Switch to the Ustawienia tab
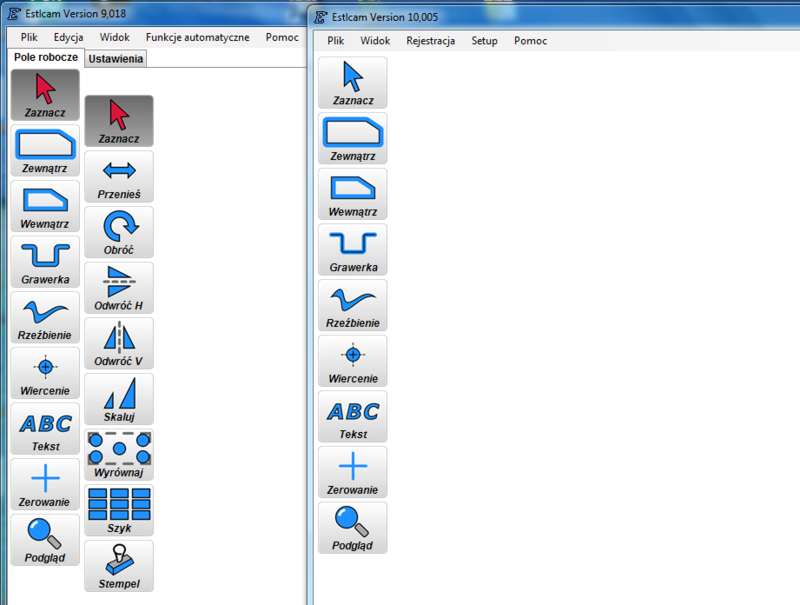Viewport: 800px width, 605px height. (116, 59)
